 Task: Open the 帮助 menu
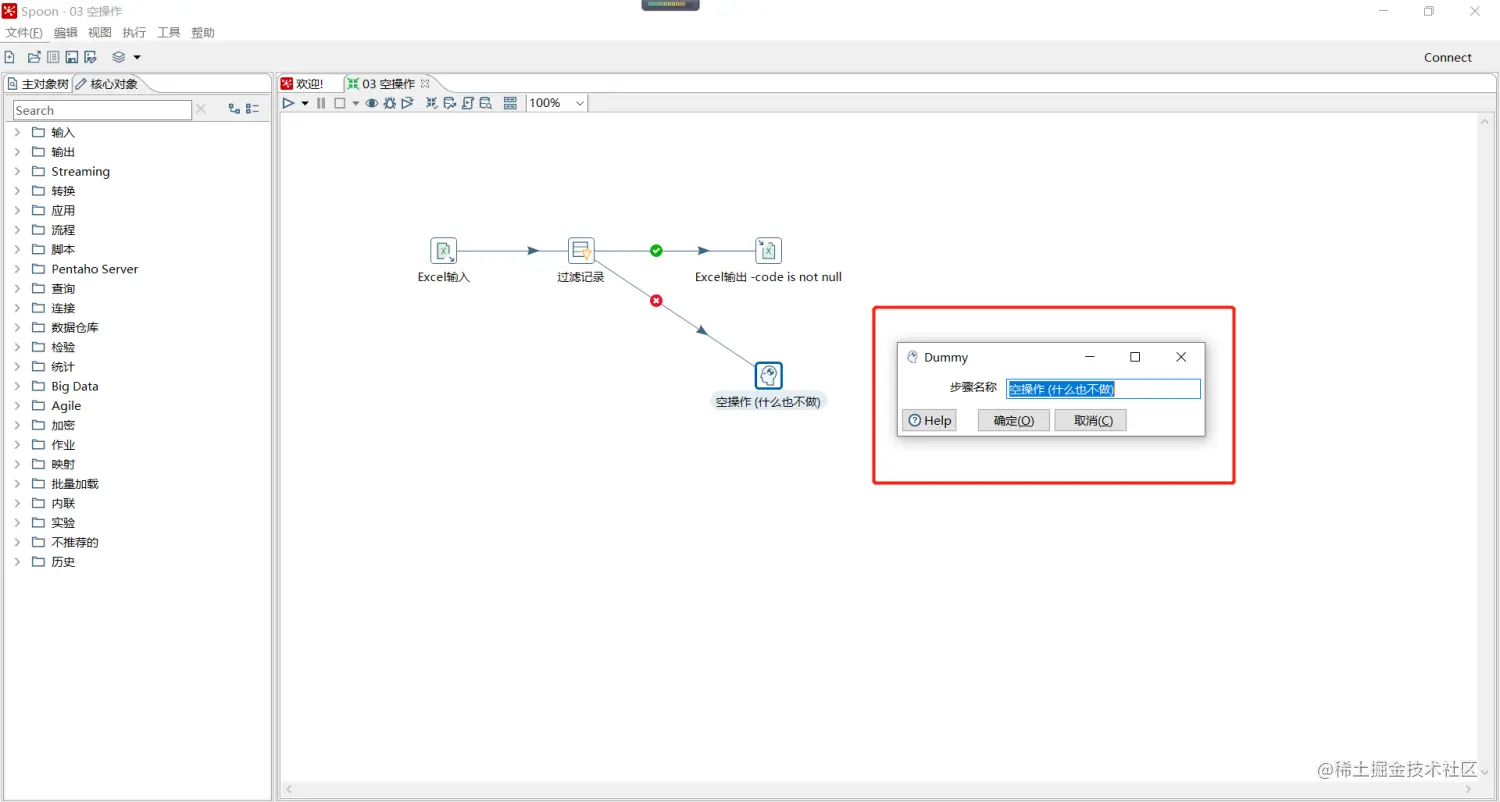tap(203, 33)
